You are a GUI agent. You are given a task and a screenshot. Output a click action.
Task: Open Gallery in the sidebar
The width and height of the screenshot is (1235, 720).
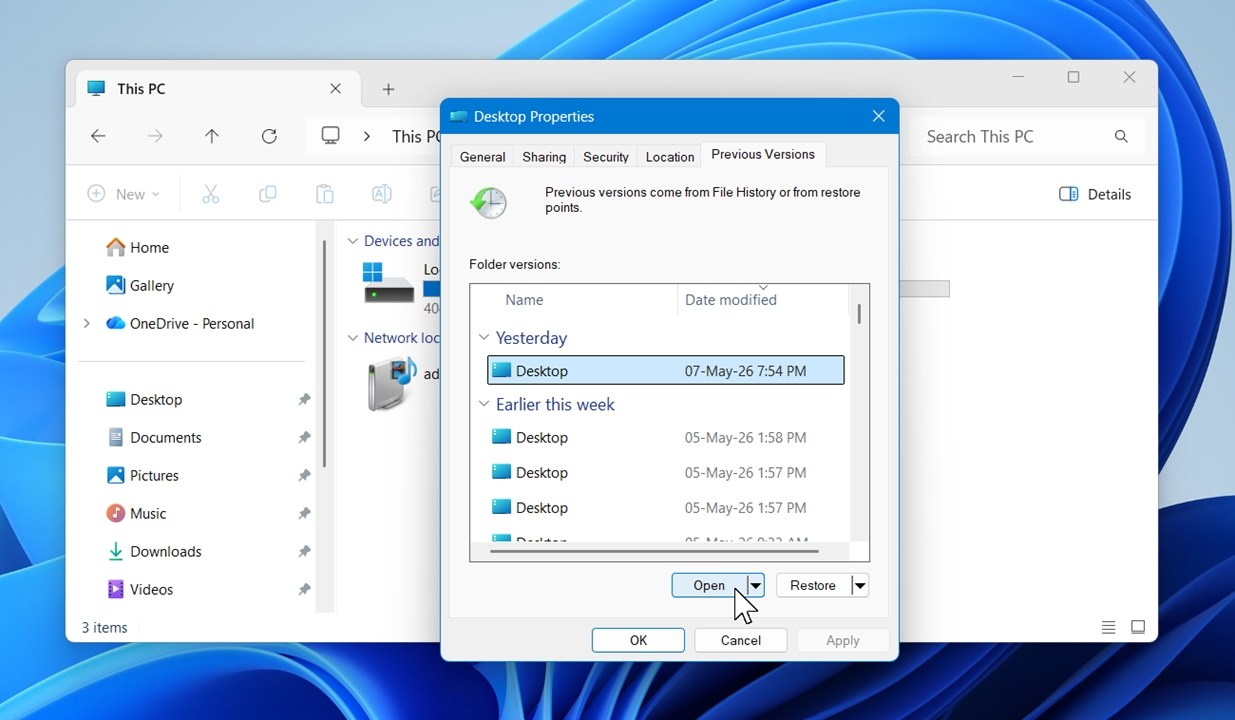[140, 285]
